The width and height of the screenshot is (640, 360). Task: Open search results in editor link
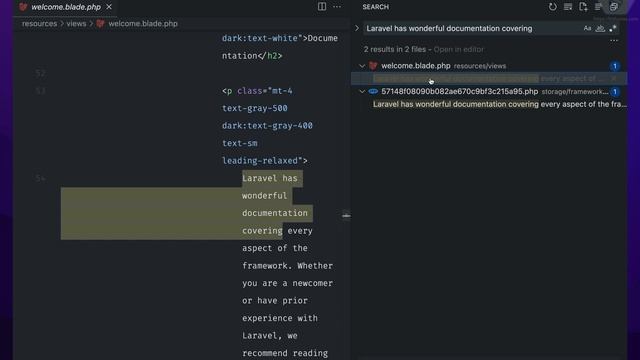pyautogui.click(x=458, y=49)
